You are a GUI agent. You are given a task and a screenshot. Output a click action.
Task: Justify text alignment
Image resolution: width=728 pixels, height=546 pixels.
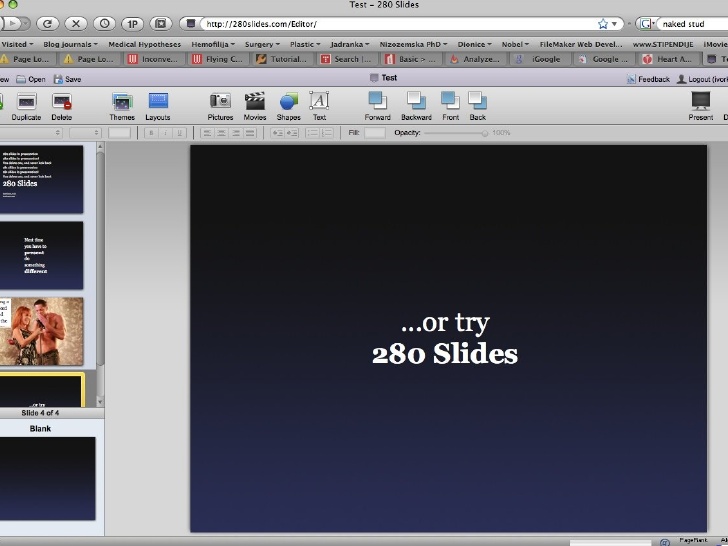[x=250, y=133]
